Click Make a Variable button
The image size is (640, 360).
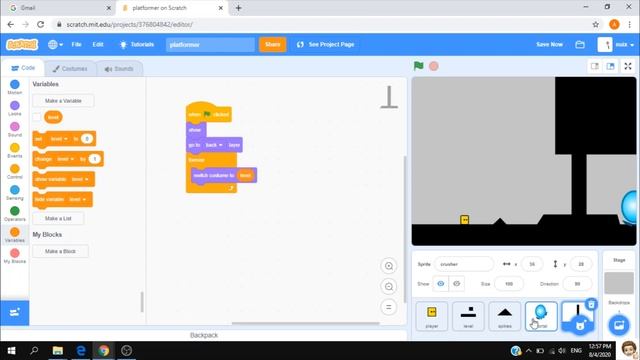[63, 100]
